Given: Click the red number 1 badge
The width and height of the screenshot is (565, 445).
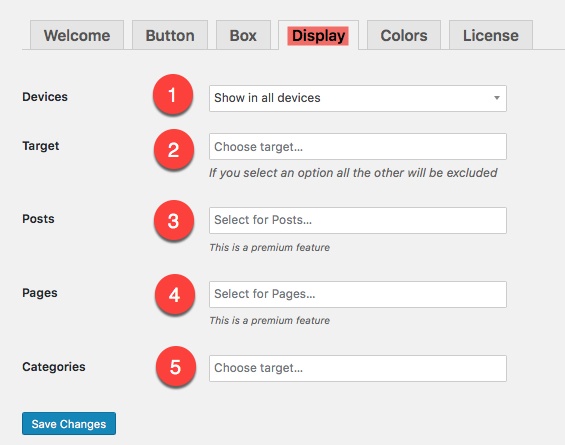Looking at the screenshot, I should tap(173, 94).
